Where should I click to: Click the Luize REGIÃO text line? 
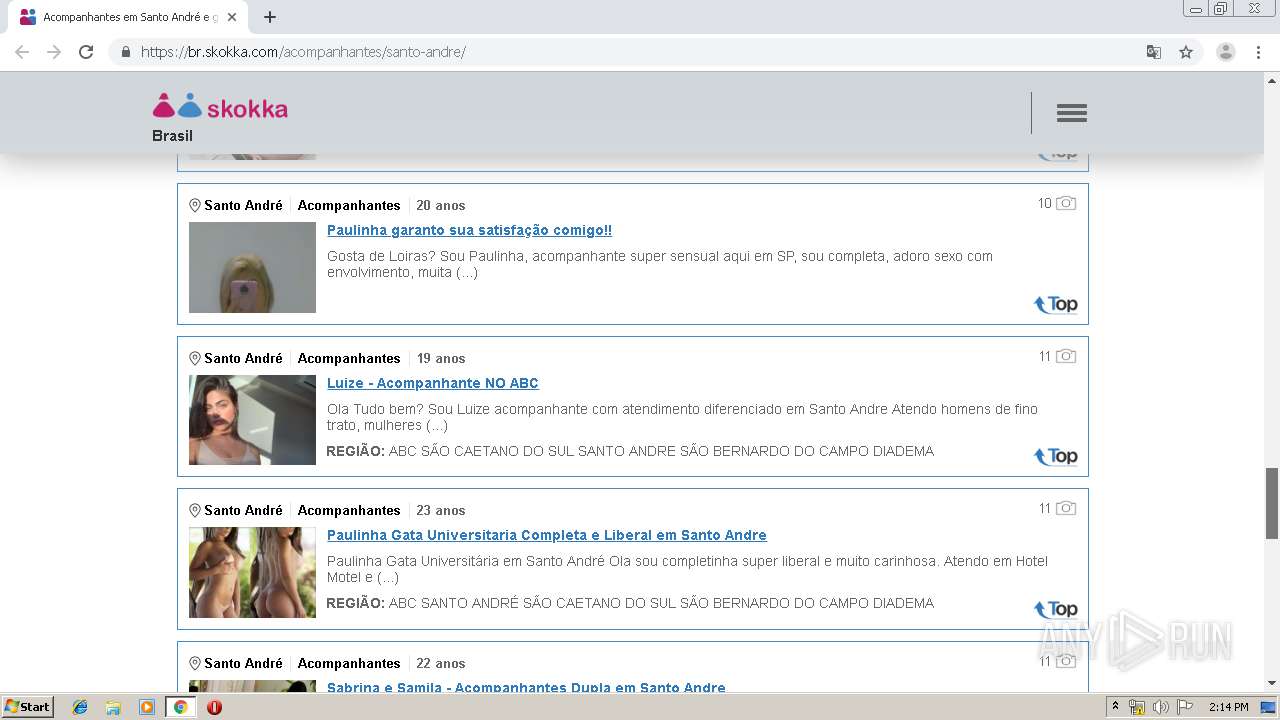[x=630, y=451]
